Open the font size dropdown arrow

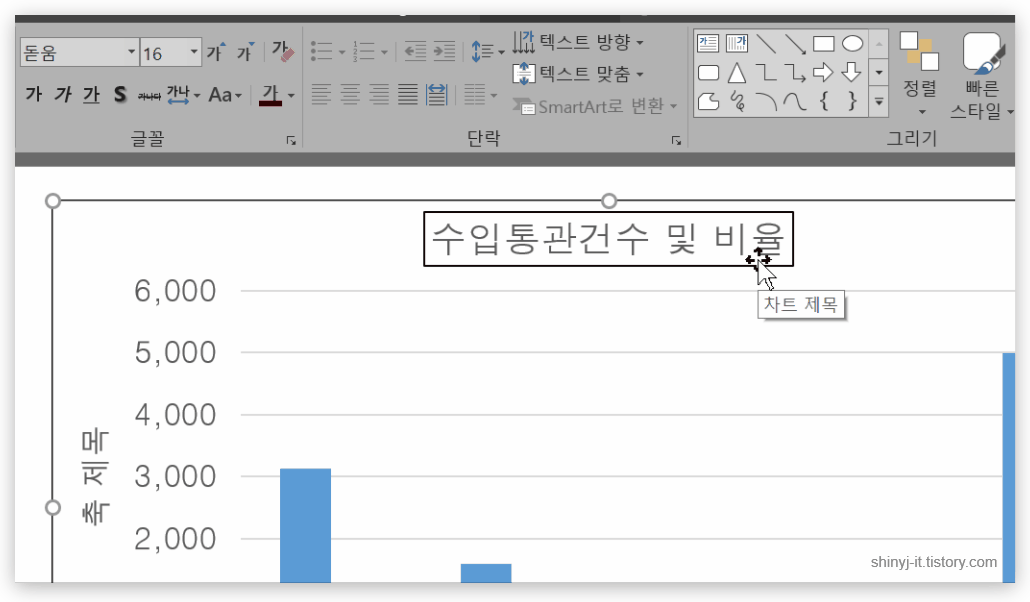pos(194,51)
